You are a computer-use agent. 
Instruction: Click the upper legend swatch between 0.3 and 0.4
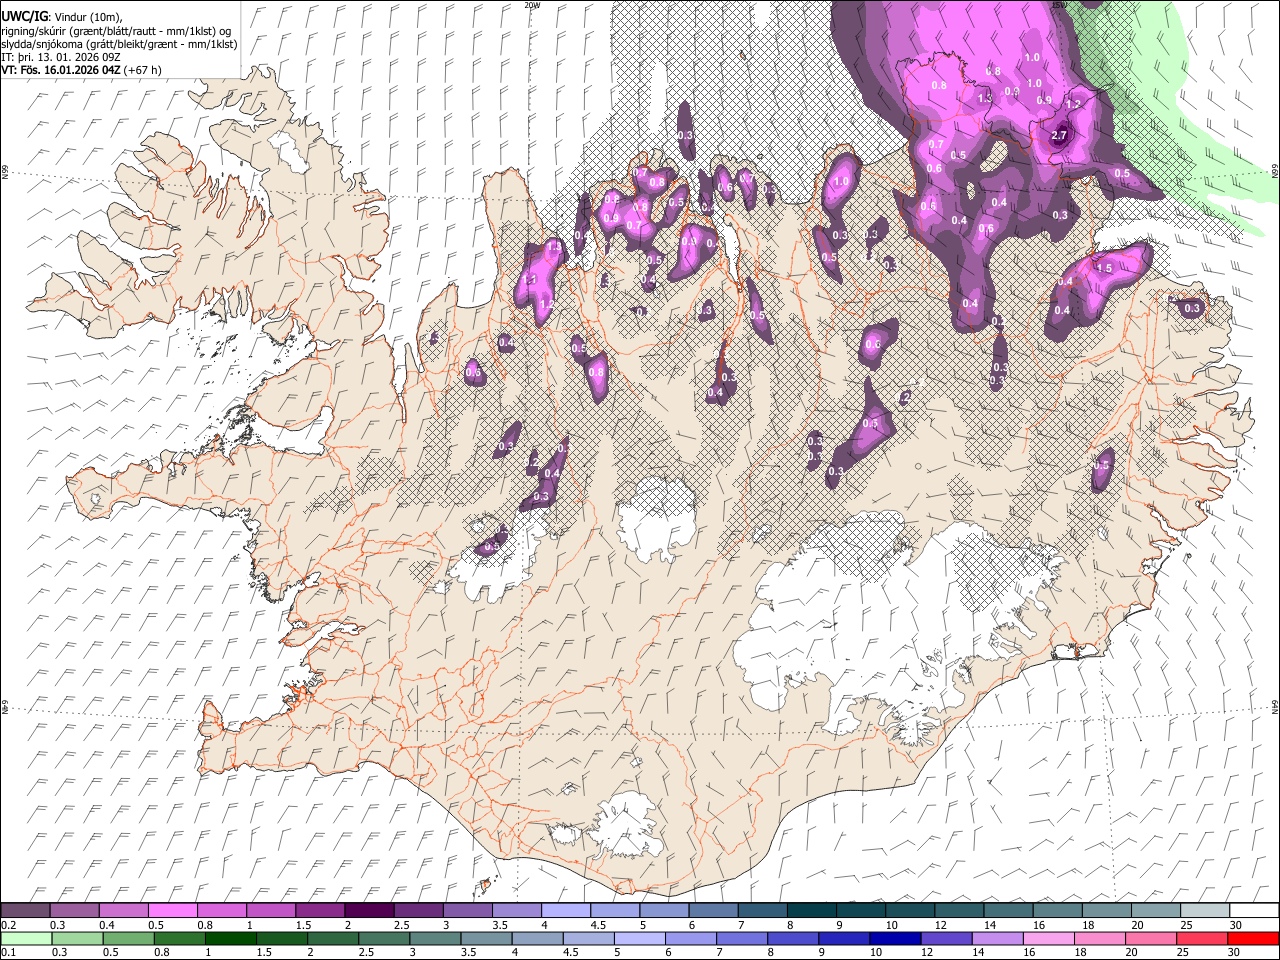74,910
